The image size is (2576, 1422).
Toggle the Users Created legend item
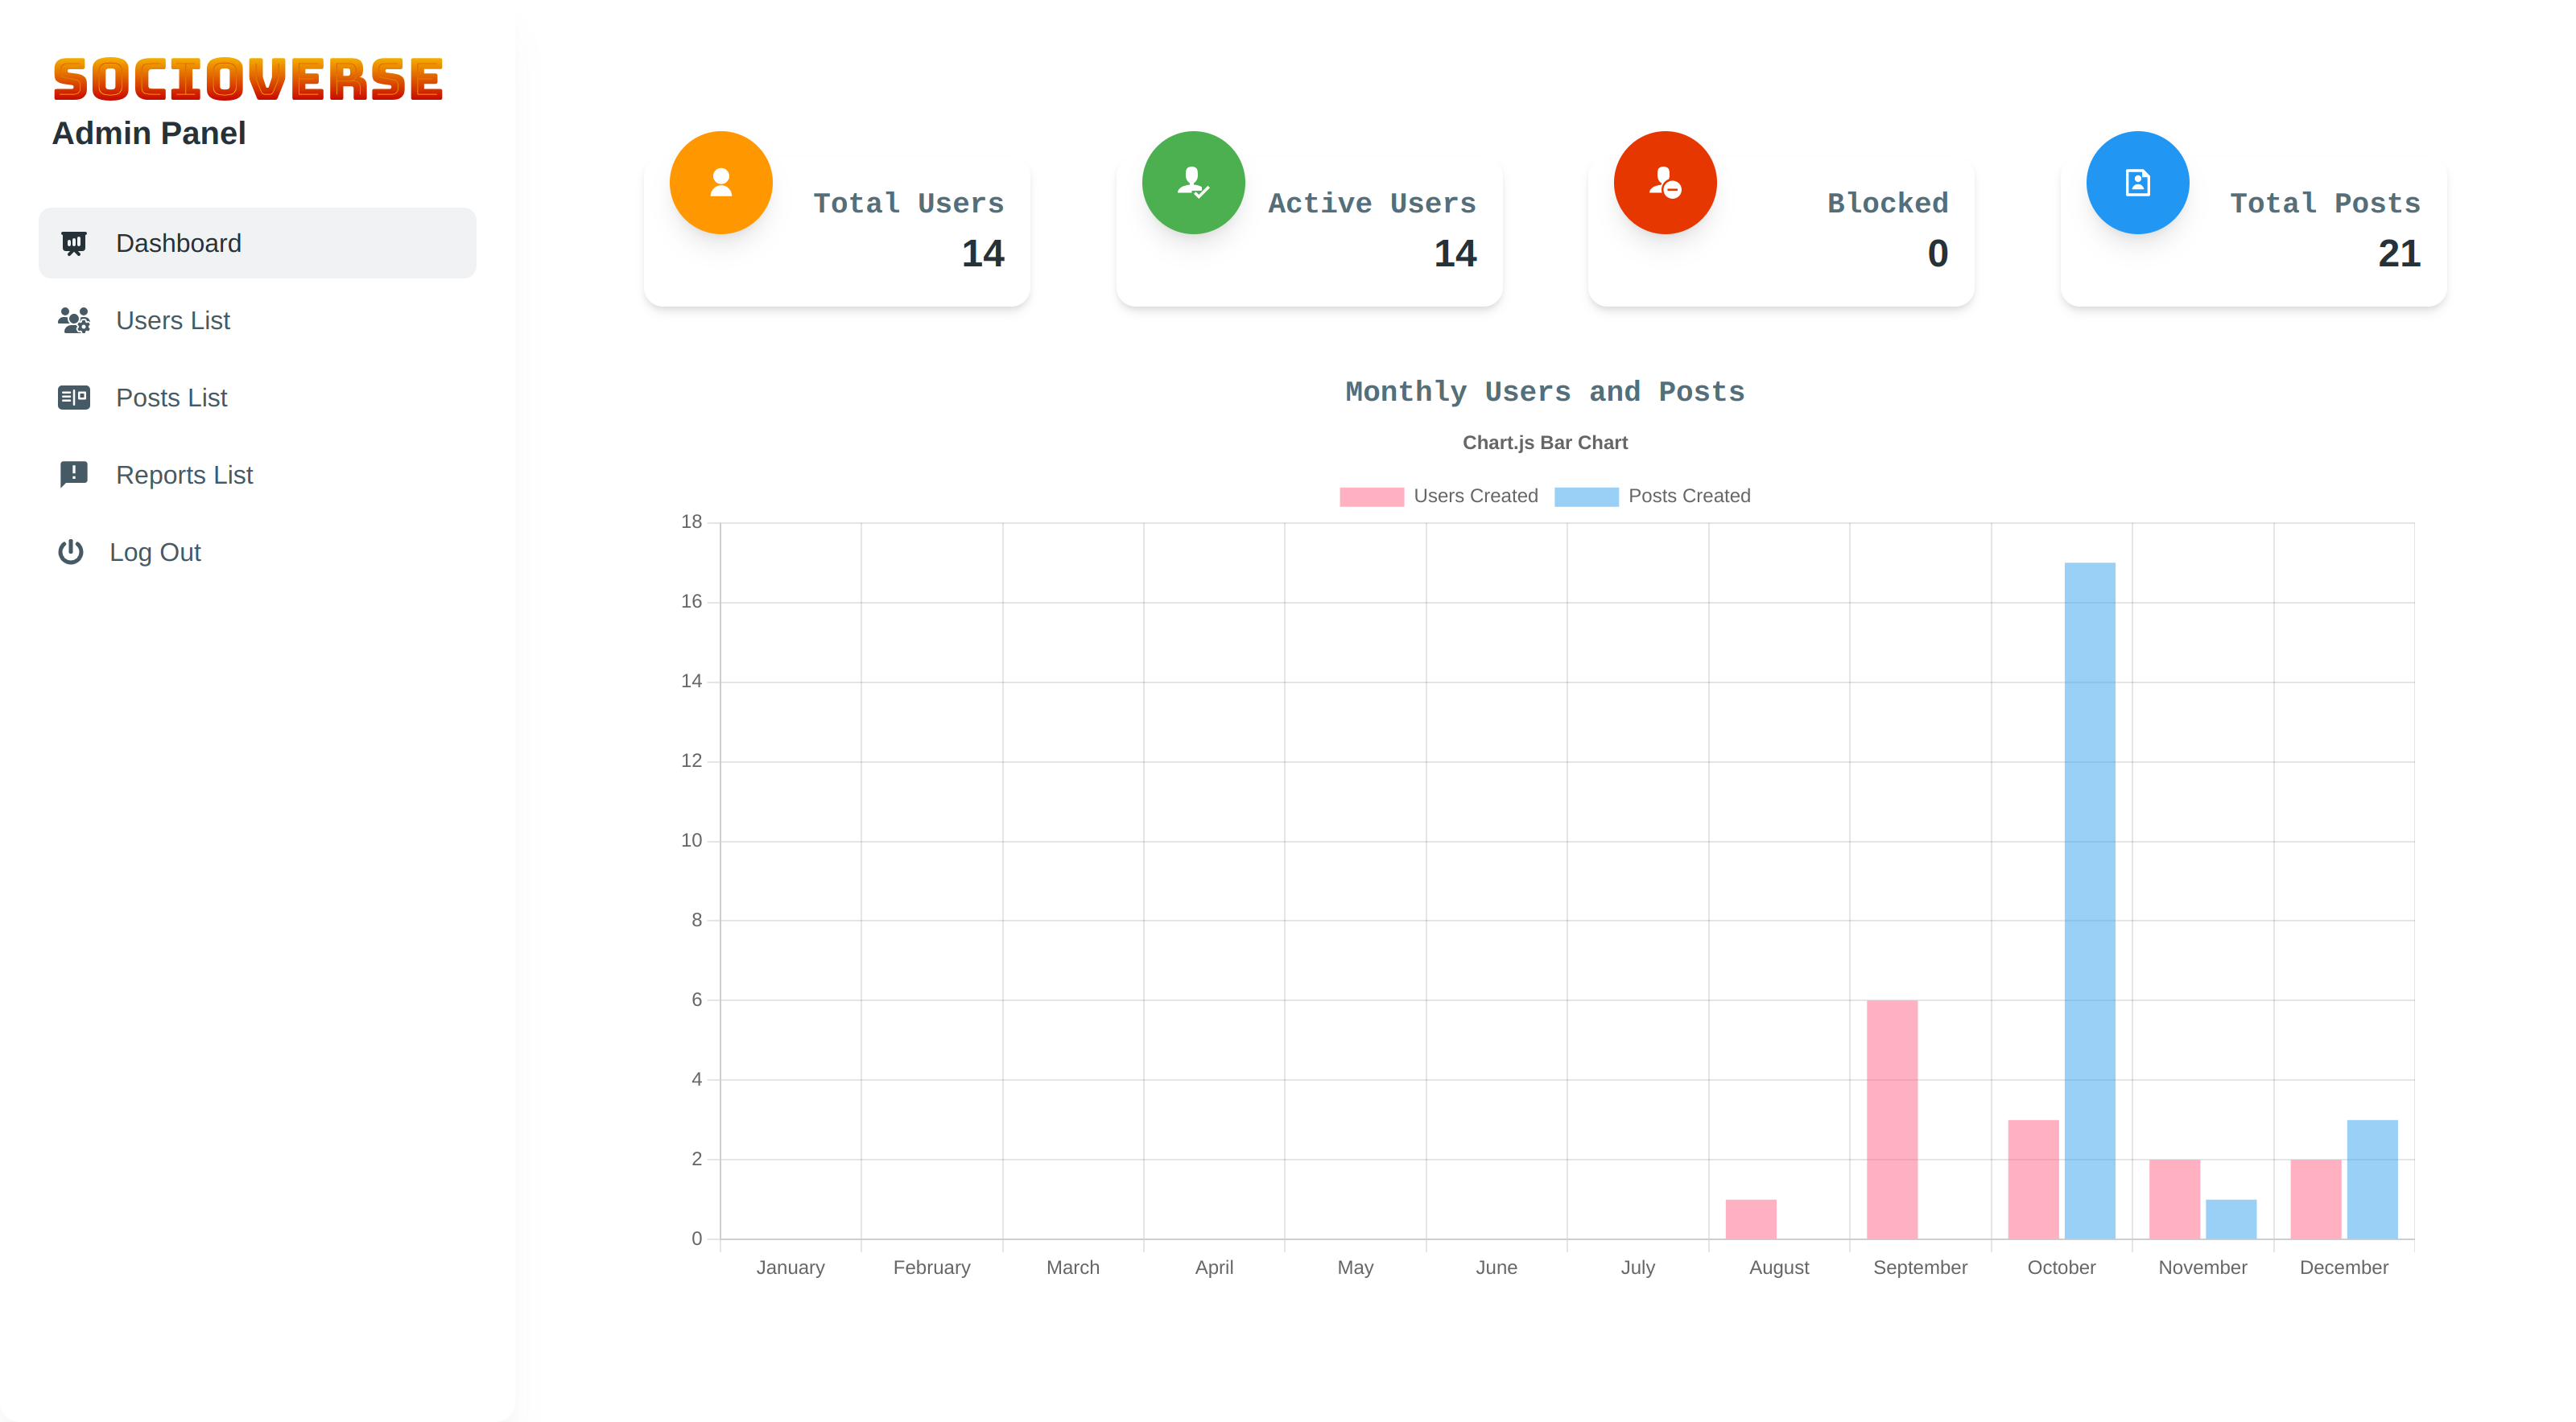[1438, 496]
